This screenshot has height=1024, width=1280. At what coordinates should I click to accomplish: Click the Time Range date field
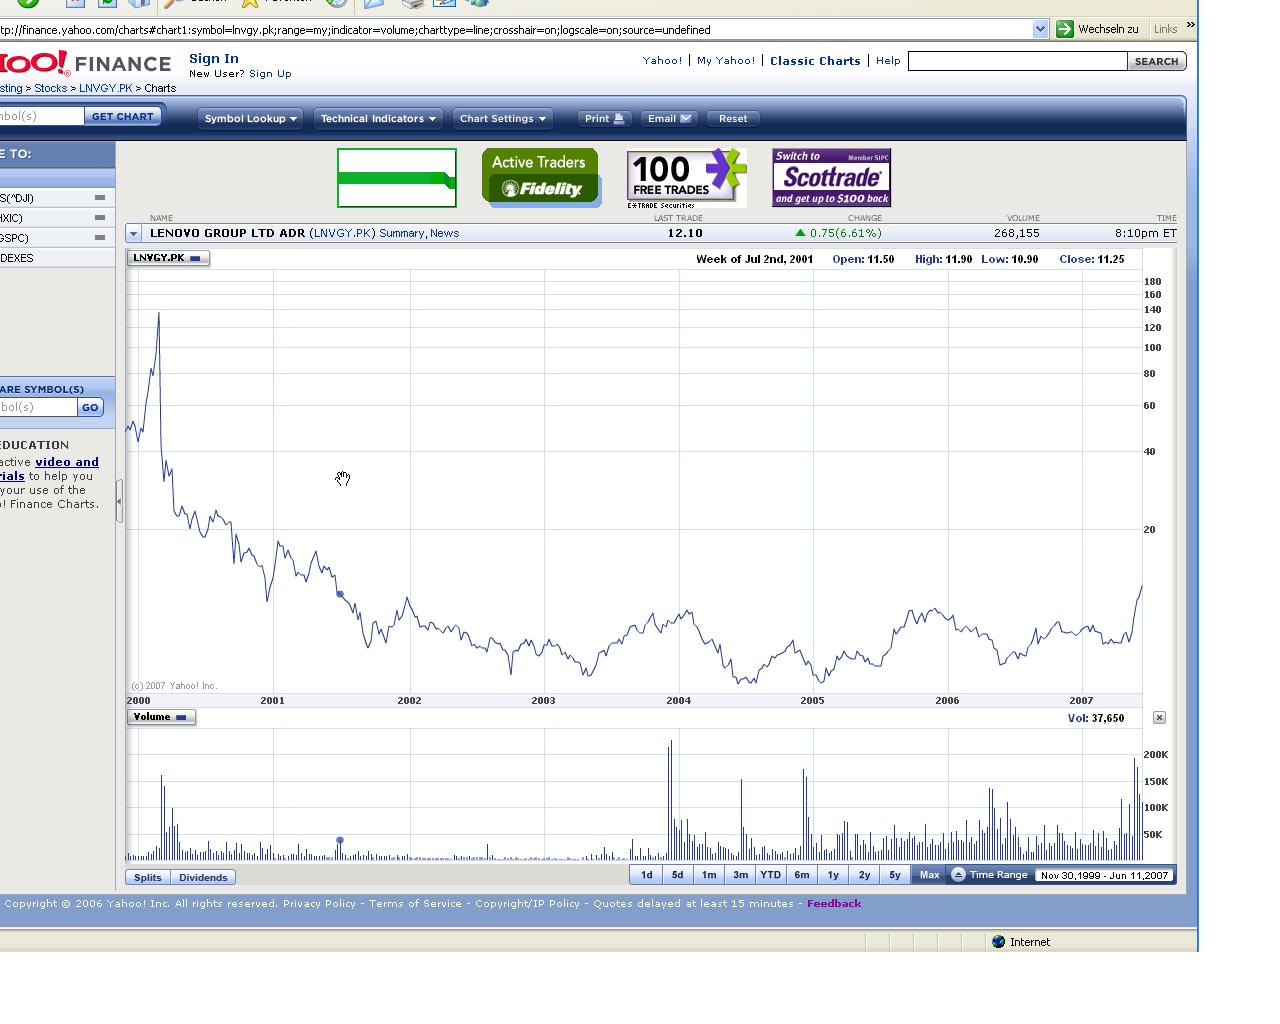click(1104, 875)
